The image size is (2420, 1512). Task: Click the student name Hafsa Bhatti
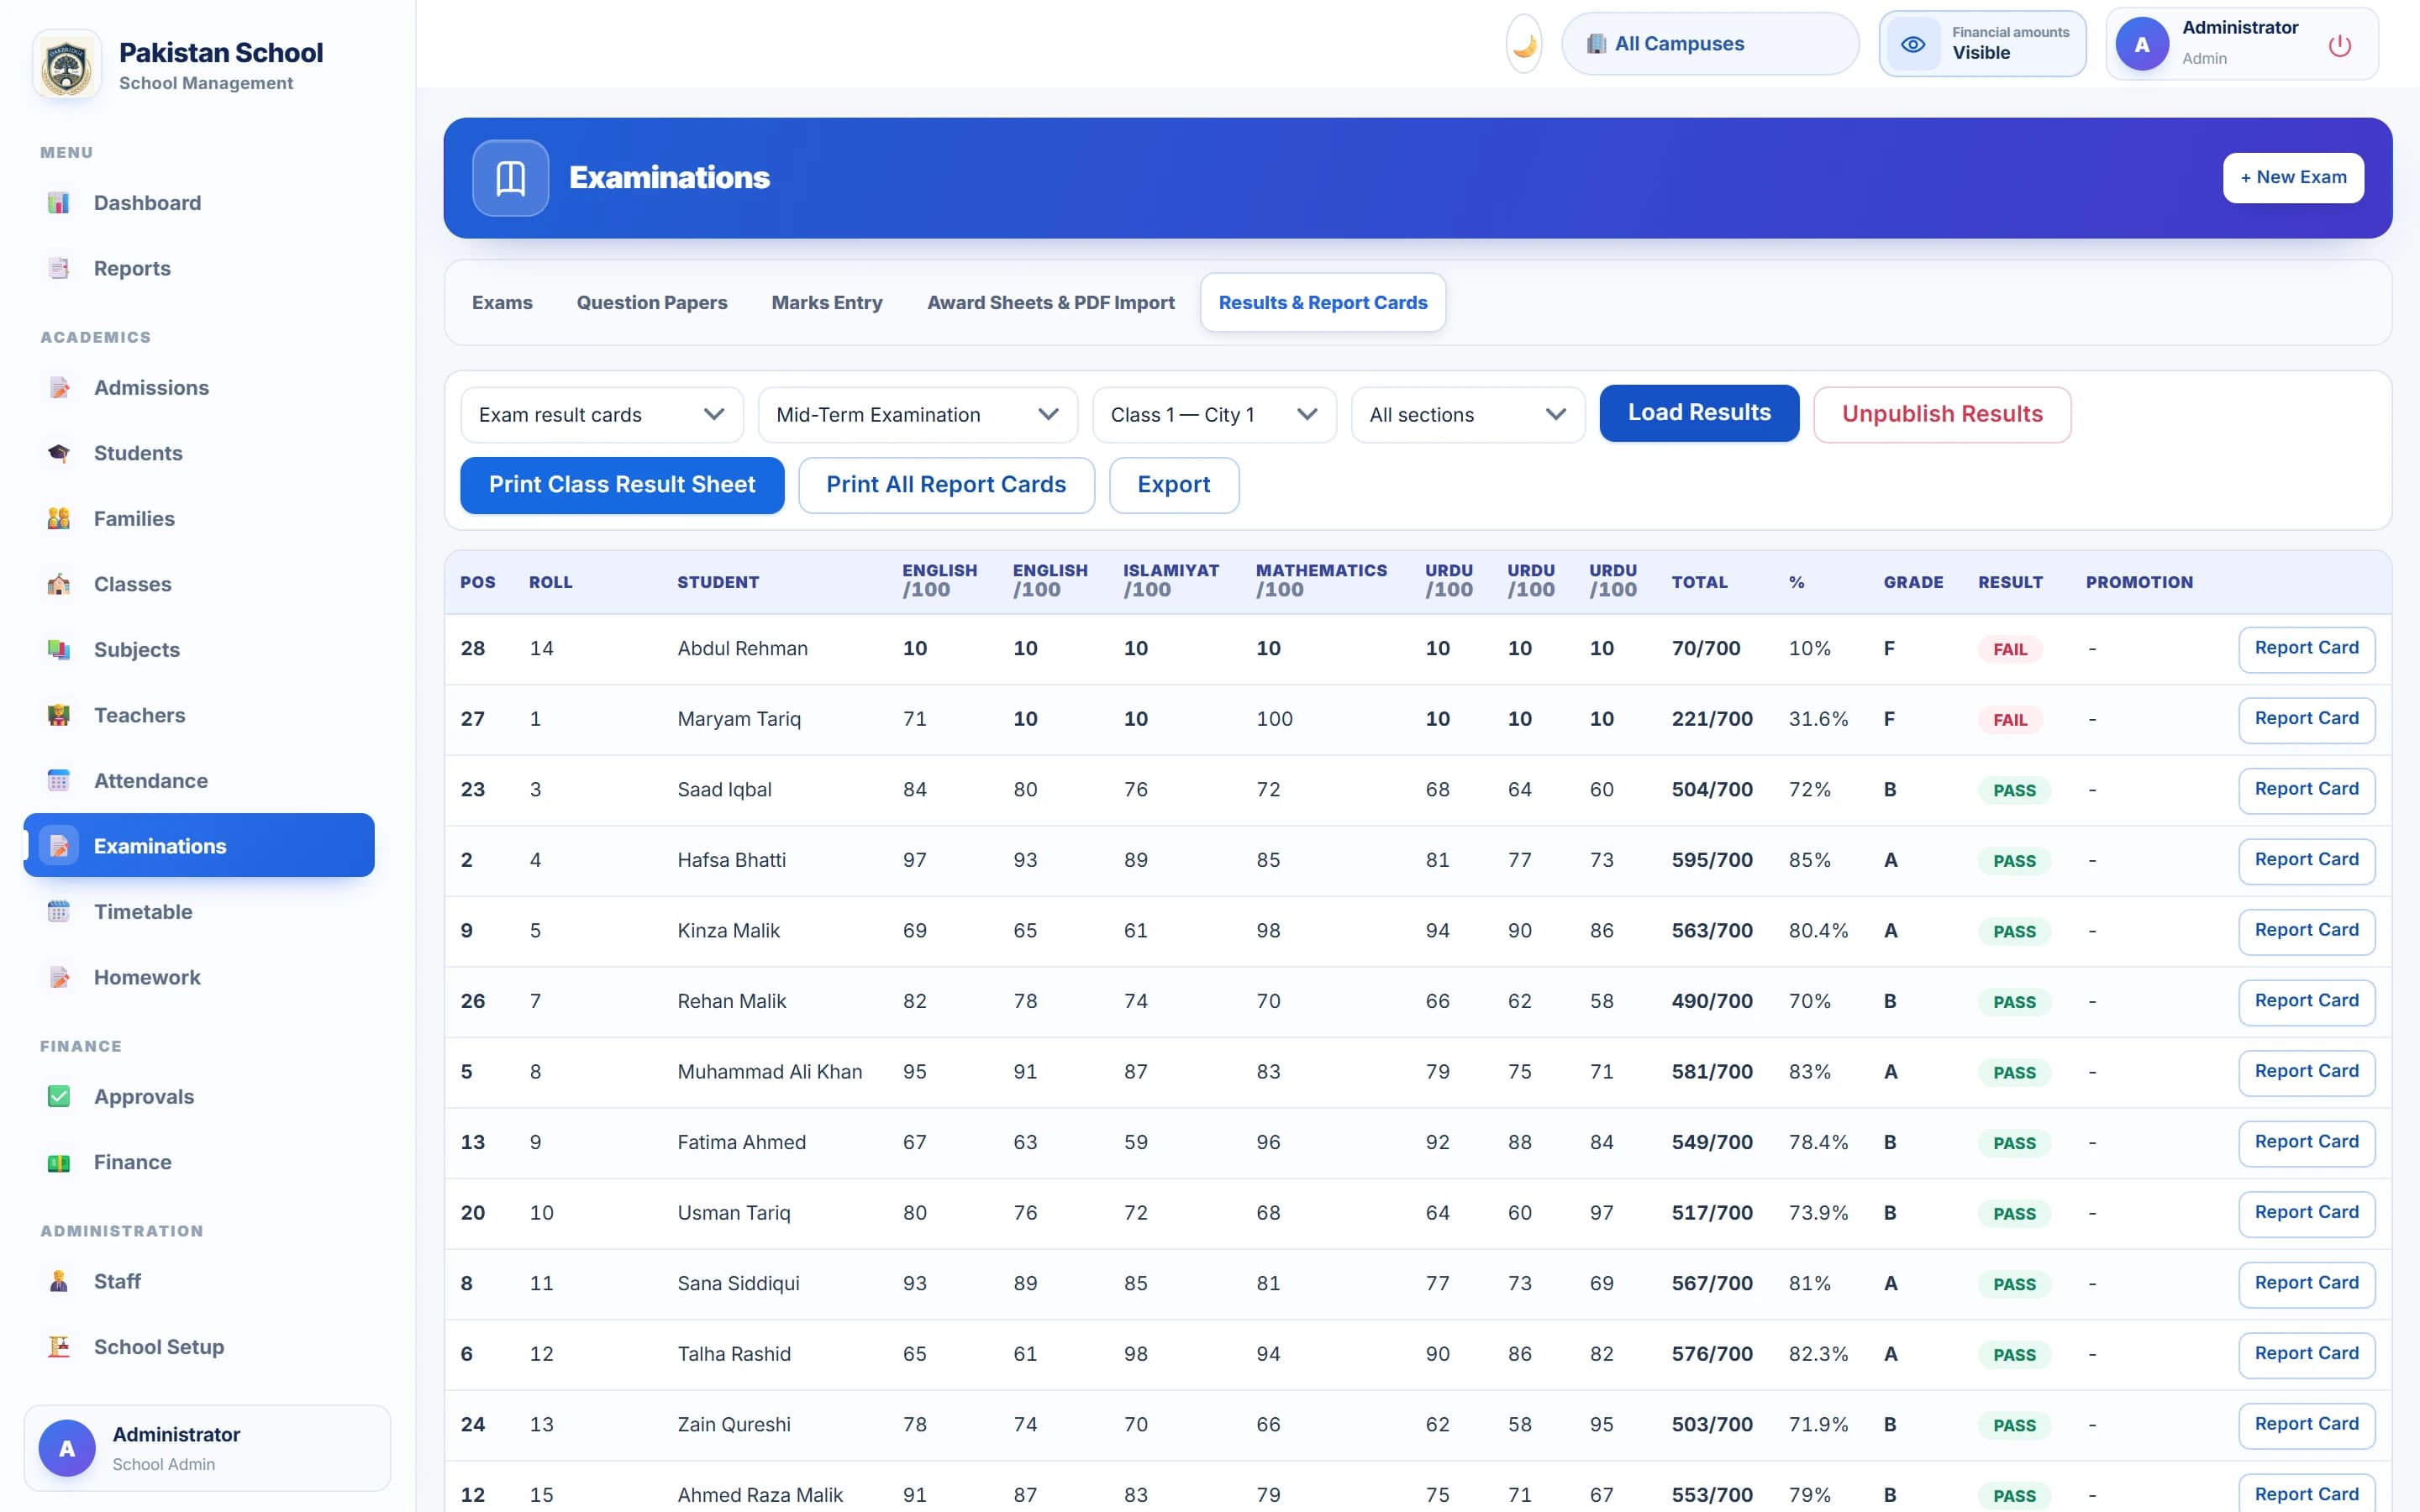[x=731, y=860]
